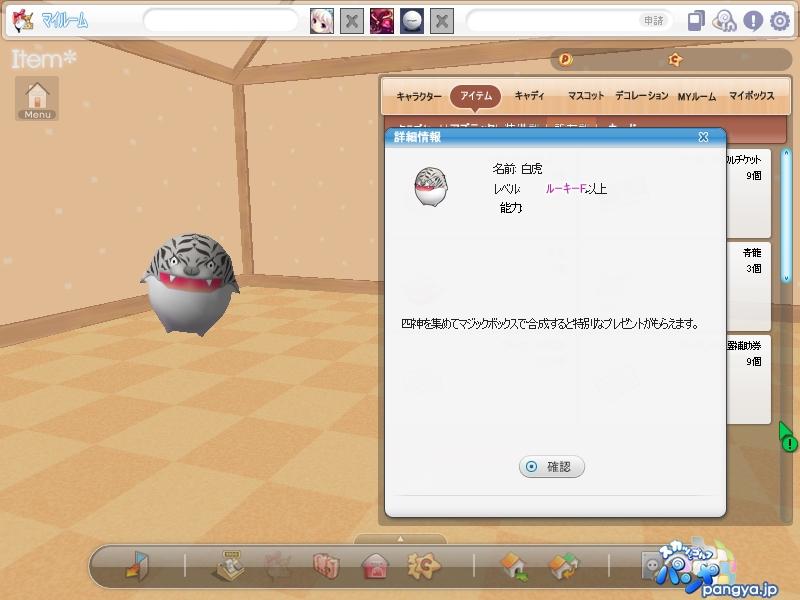Open the cash register shop icon

coord(229,565)
